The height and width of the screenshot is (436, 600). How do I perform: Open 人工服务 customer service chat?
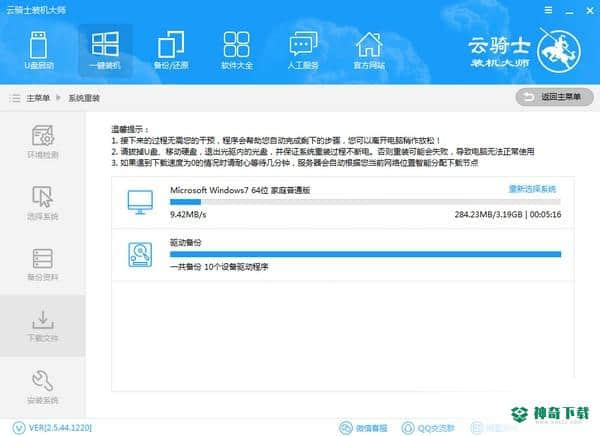point(303,50)
